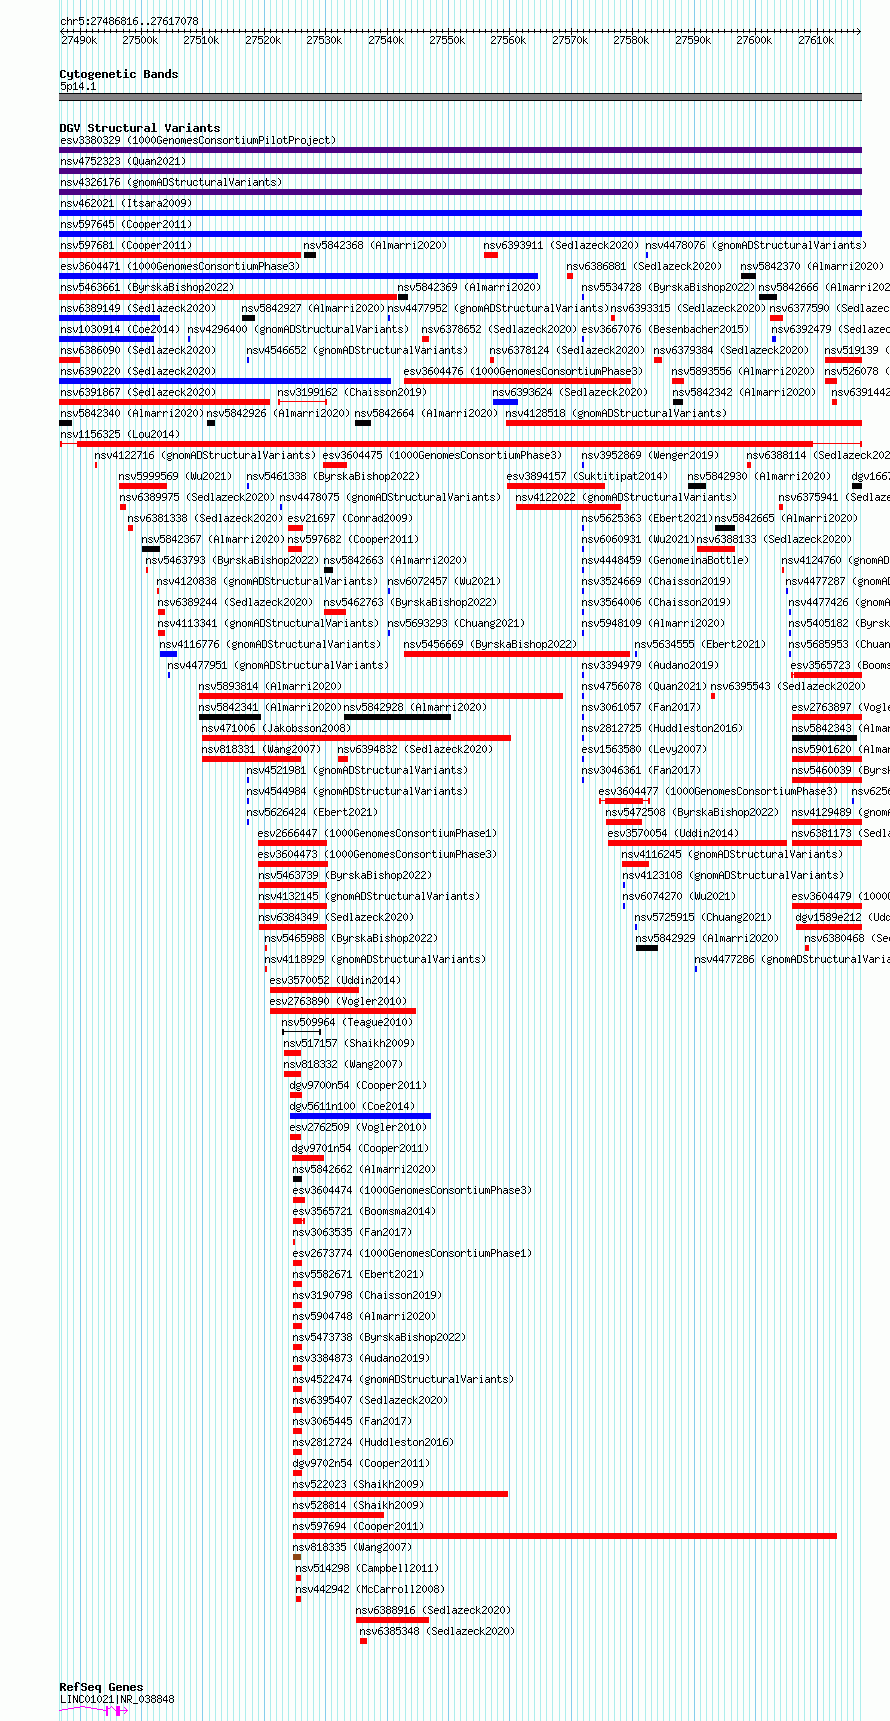
Task: Click nsv462021 (Itsara2009) label
Action: [x=126, y=203]
